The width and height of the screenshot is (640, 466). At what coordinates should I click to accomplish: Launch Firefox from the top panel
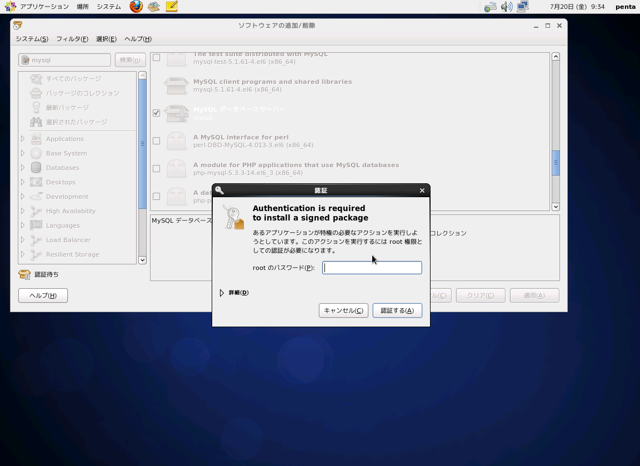pyautogui.click(x=136, y=7)
